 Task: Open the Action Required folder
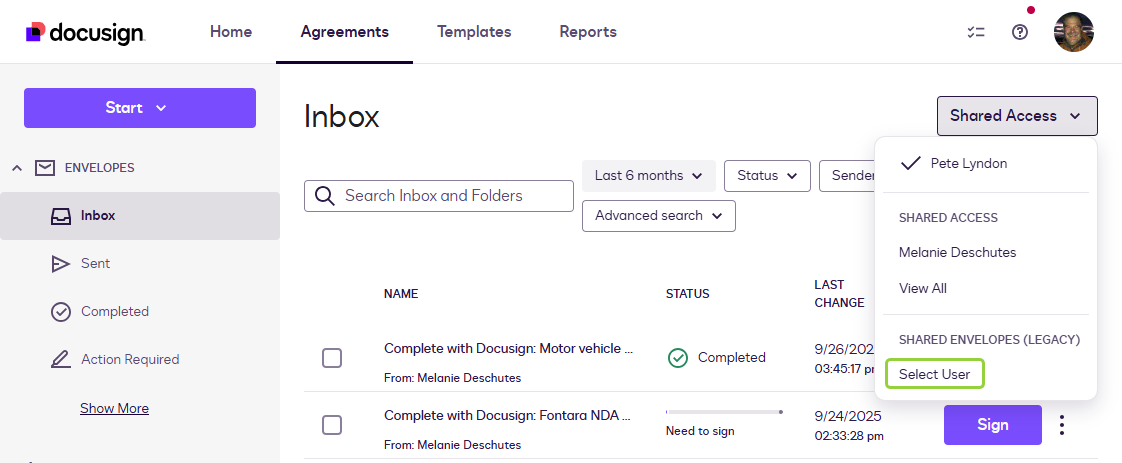(x=130, y=360)
